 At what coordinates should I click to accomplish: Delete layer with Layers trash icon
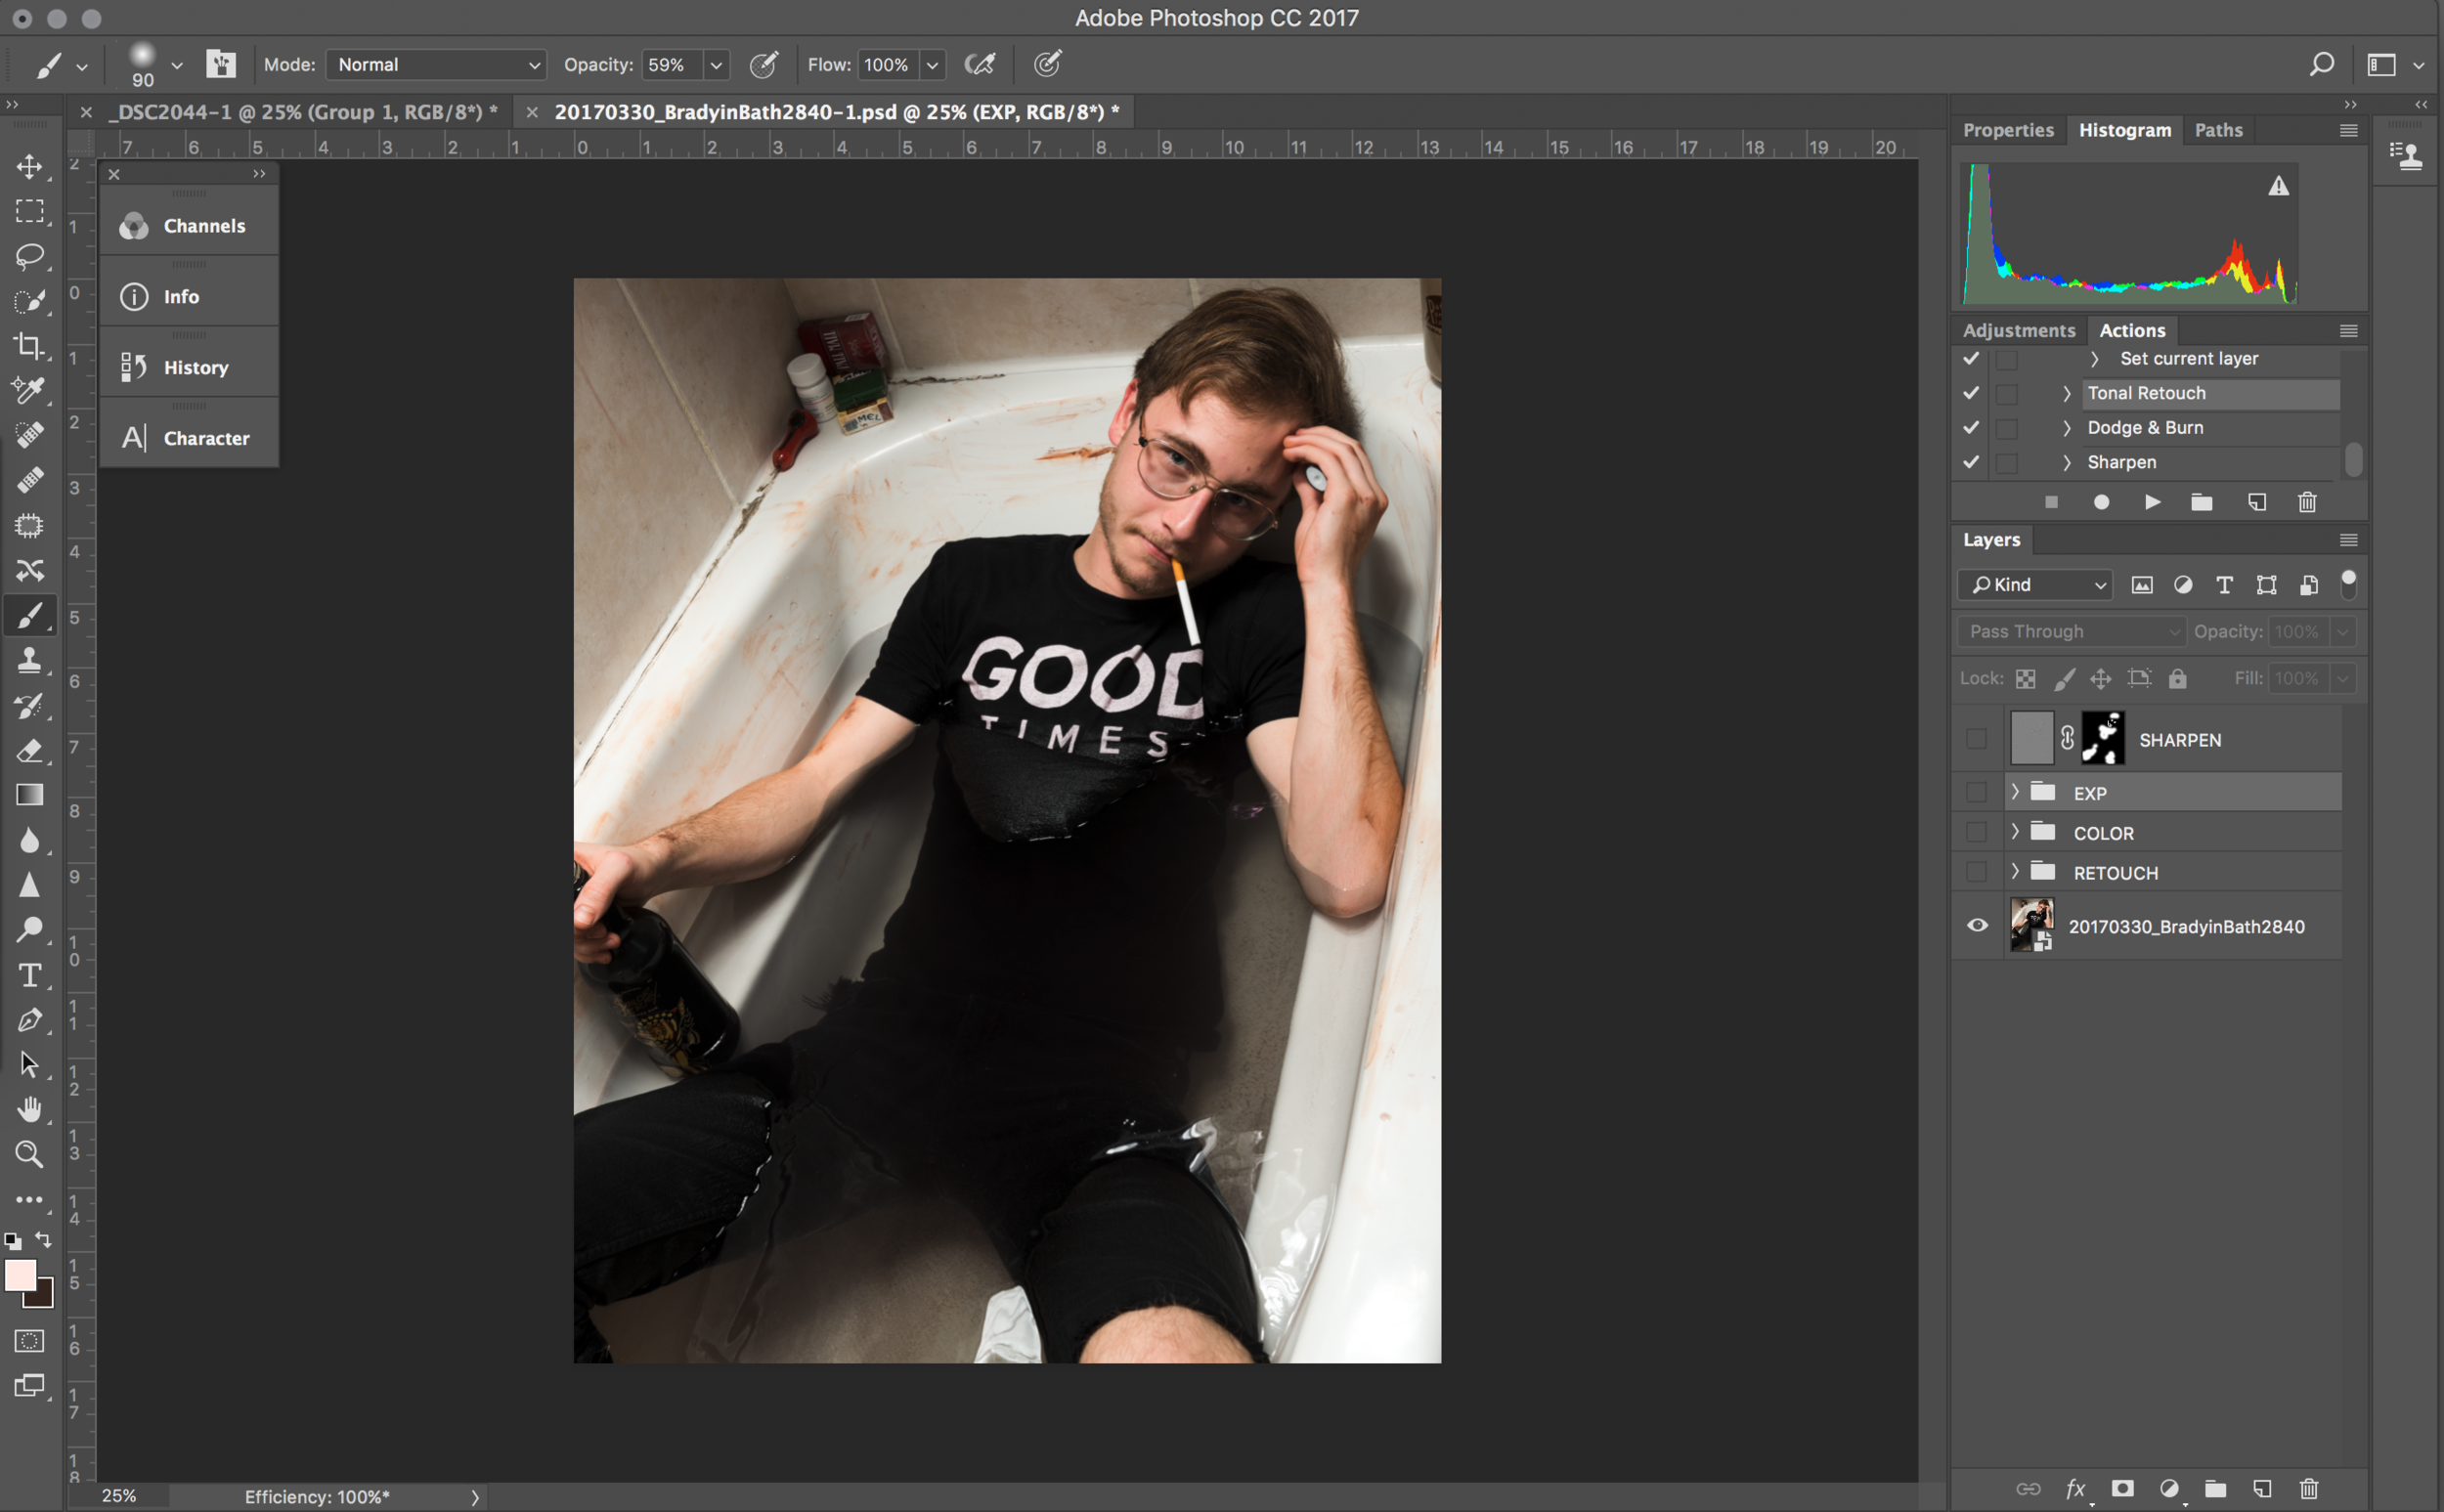point(2309,1489)
